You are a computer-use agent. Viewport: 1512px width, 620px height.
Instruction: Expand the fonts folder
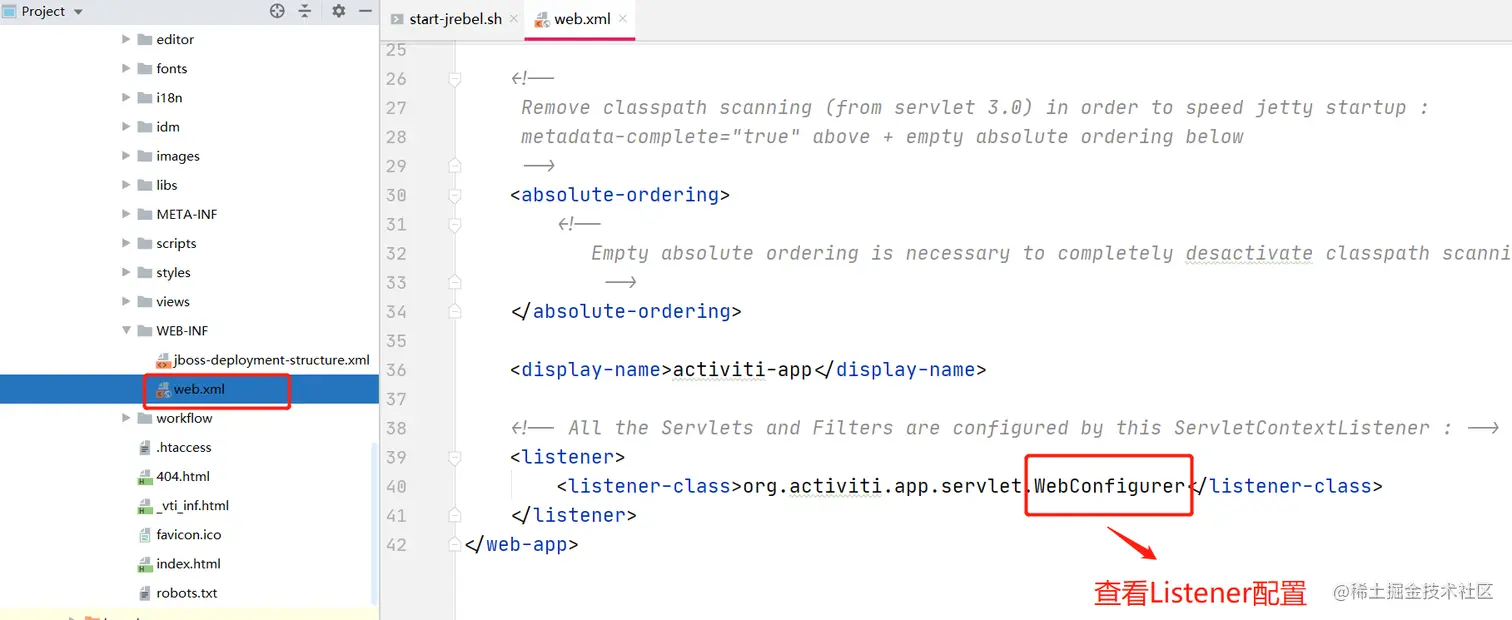pyautogui.click(x=126, y=69)
